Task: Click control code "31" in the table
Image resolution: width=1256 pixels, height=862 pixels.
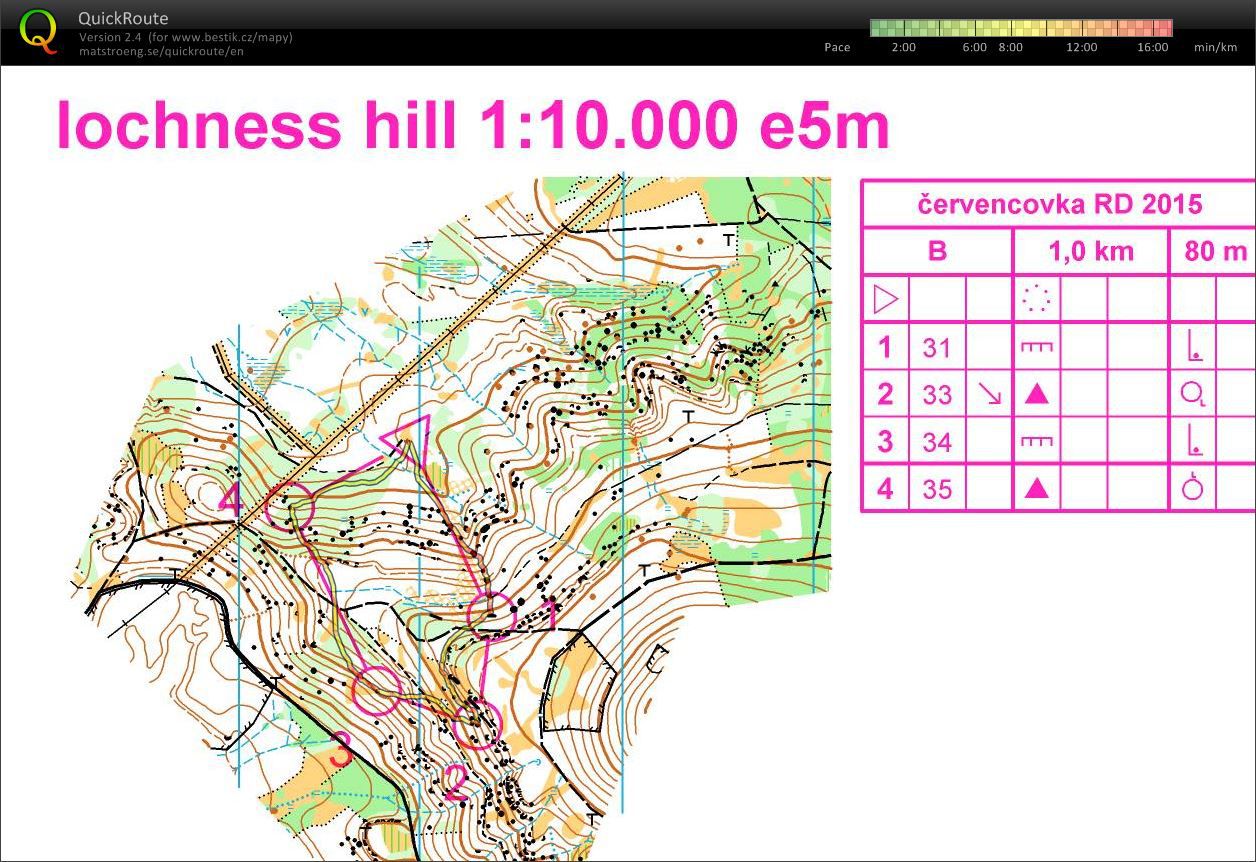Action: (x=937, y=348)
